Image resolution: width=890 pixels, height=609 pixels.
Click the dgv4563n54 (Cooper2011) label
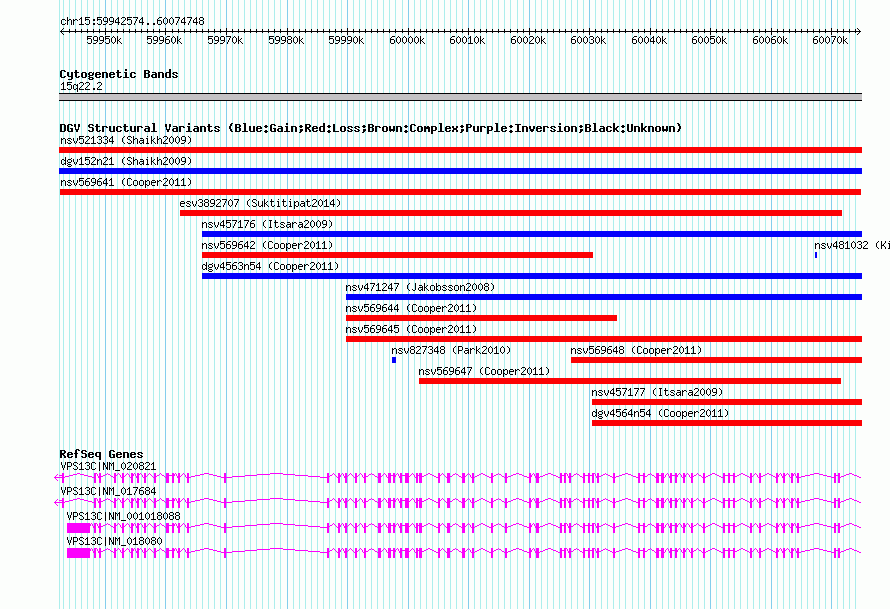270,266
